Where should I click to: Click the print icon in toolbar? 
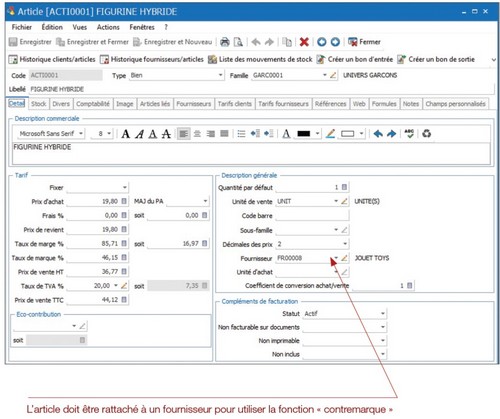pos(225,42)
